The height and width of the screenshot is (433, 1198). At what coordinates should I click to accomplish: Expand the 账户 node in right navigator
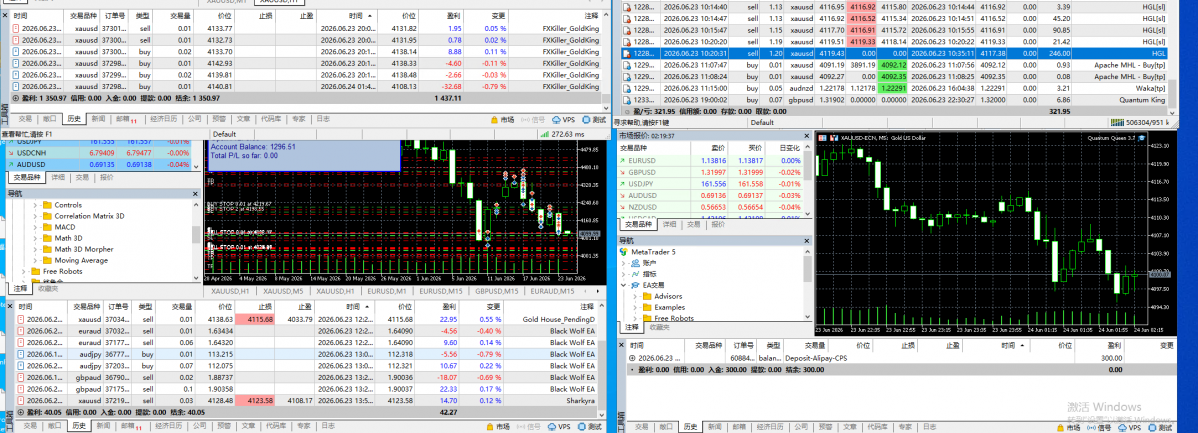(624, 263)
